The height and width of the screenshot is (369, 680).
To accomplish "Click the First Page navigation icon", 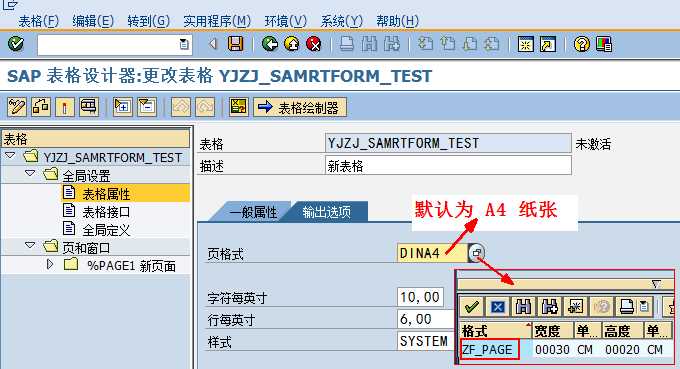I will point(425,44).
